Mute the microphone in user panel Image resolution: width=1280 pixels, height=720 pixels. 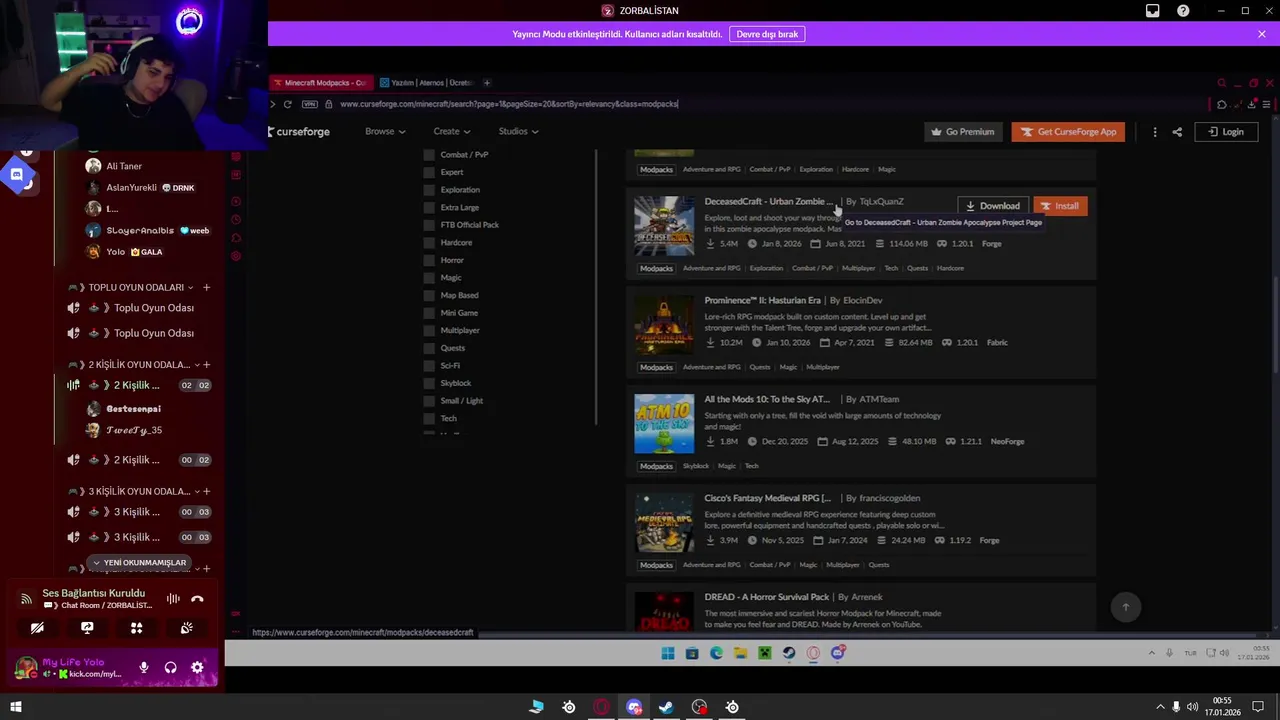tap(144, 668)
